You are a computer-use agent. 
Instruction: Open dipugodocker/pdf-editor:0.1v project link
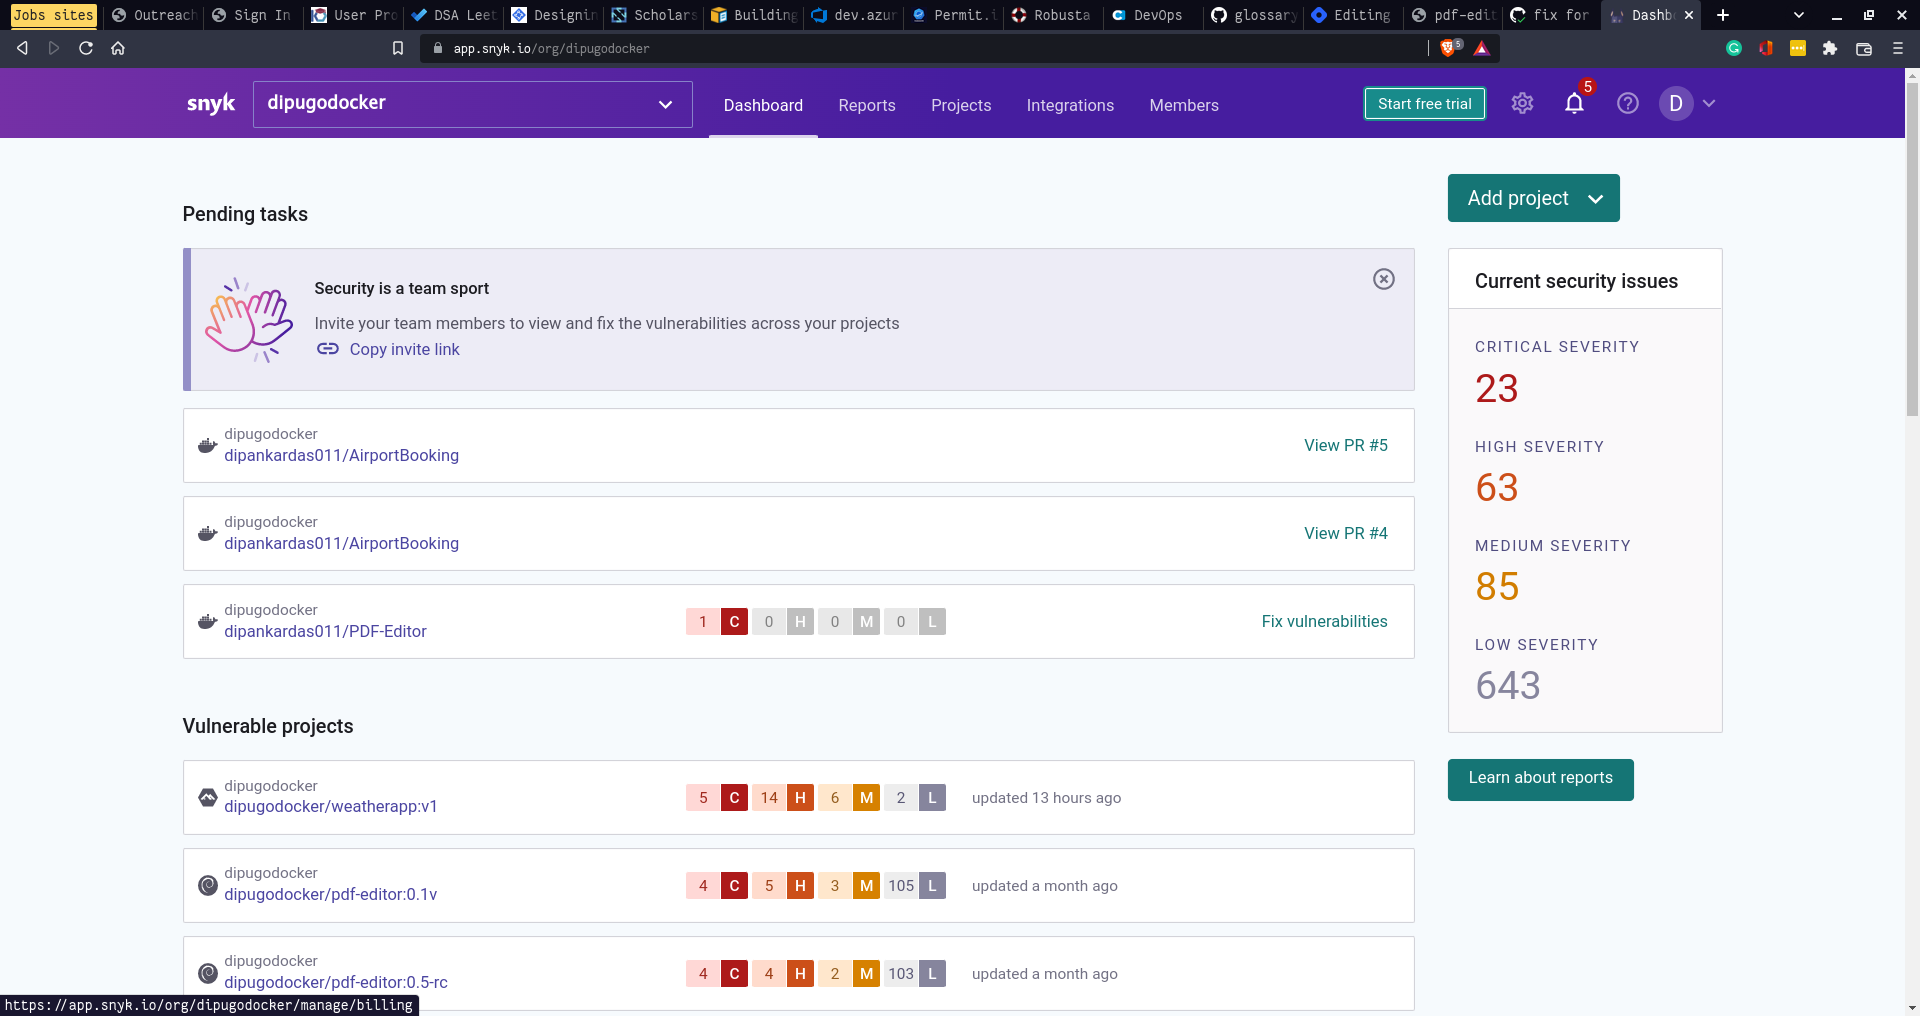pyautogui.click(x=331, y=894)
